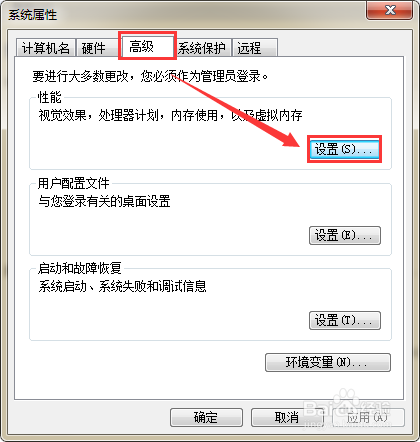The image size is (420, 442).
Task: Dismiss the dialog with 取消
Action: tap(287, 417)
